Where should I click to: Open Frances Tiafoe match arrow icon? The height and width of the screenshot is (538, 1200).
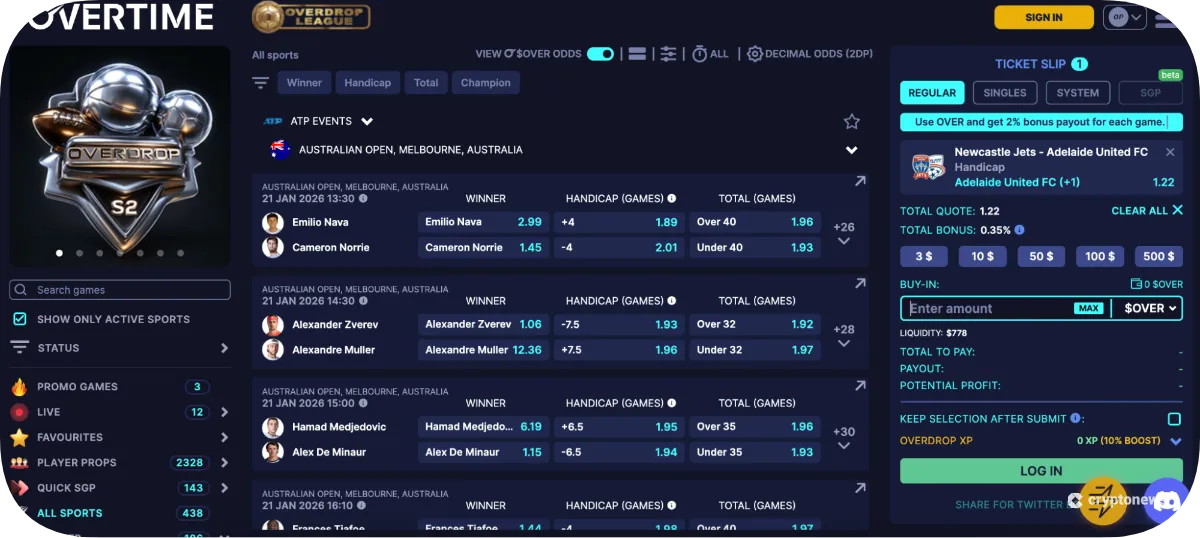pos(860,488)
